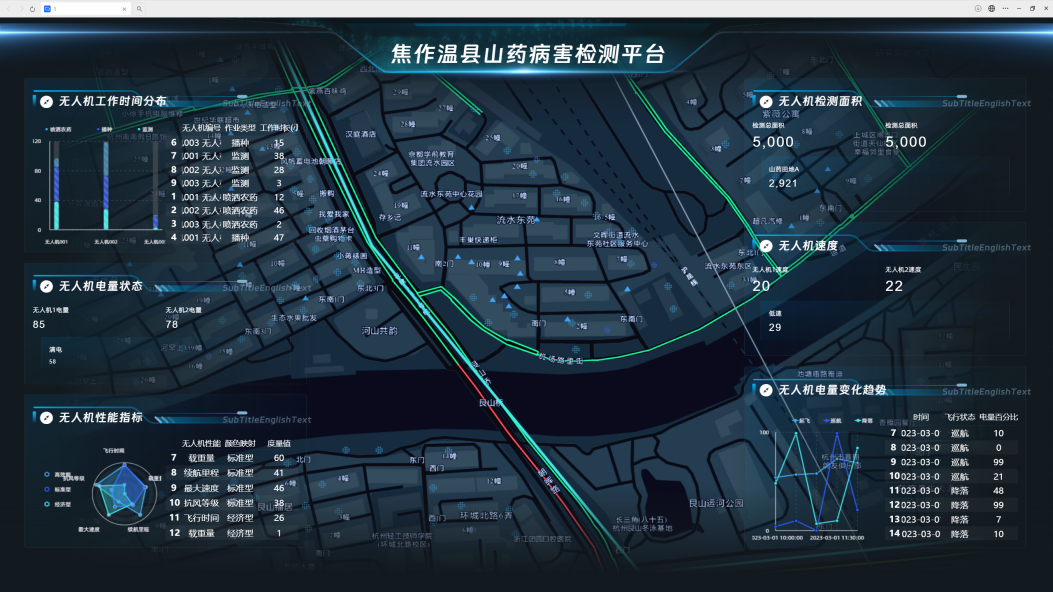Toggle 巡航 legend in battery trend chart

[833, 421]
